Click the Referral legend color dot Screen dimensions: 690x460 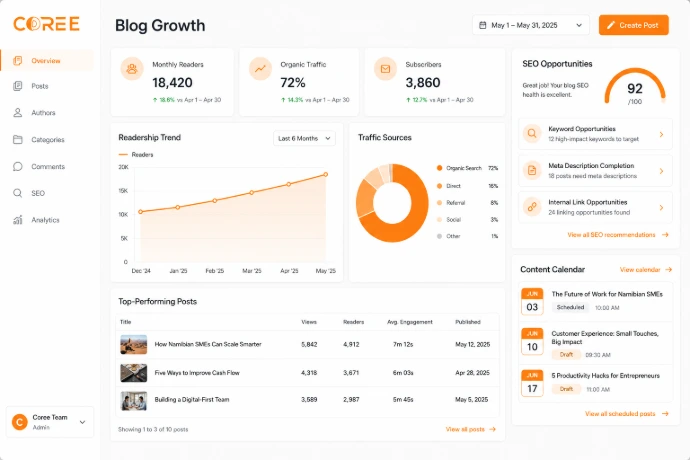tap(439, 202)
